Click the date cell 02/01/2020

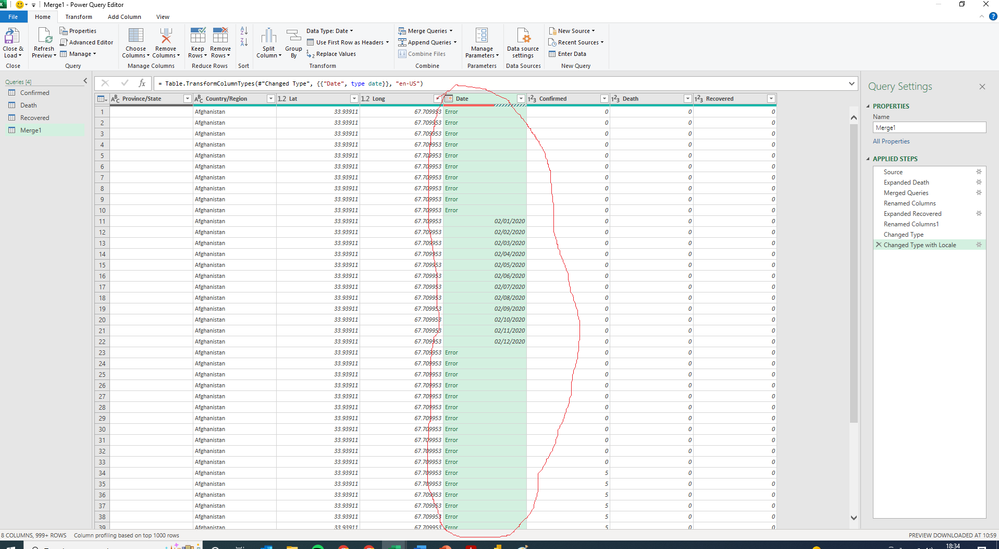[485, 221]
